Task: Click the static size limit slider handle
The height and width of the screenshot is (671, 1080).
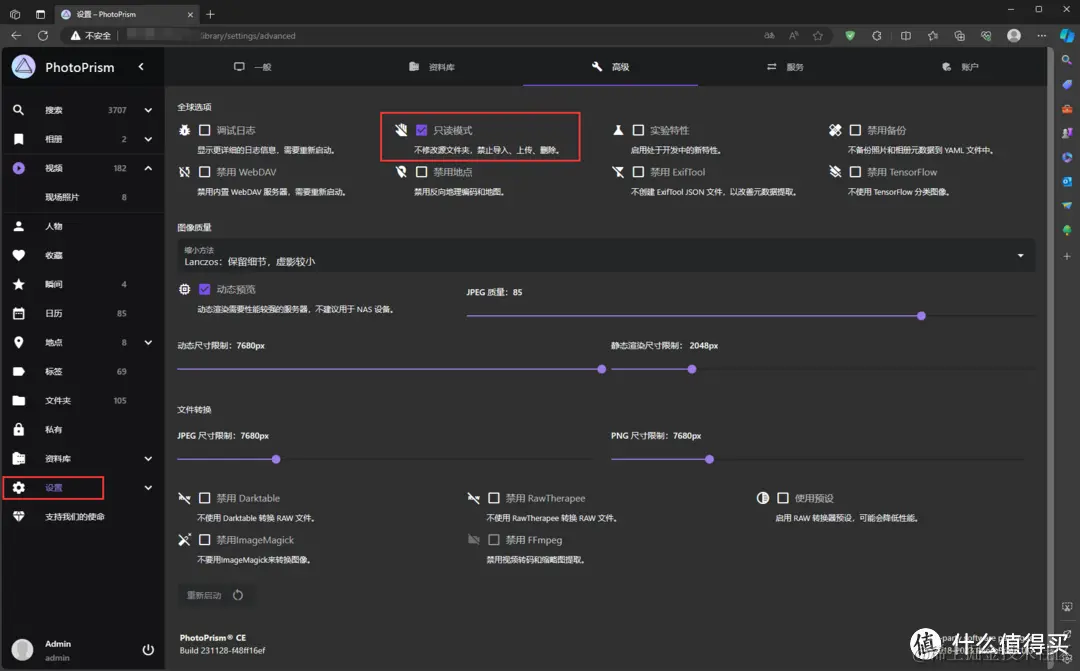Action: 692,369
